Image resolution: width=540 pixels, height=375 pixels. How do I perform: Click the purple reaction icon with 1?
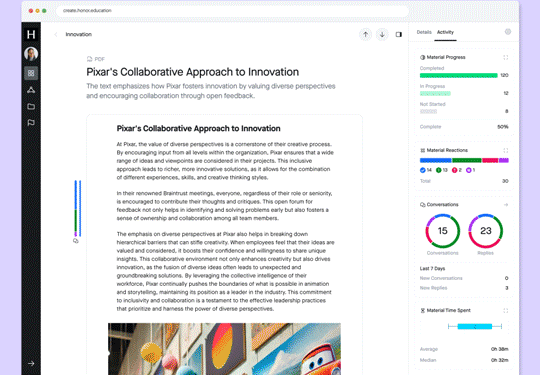pyautogui.click(x=468, y=170)
